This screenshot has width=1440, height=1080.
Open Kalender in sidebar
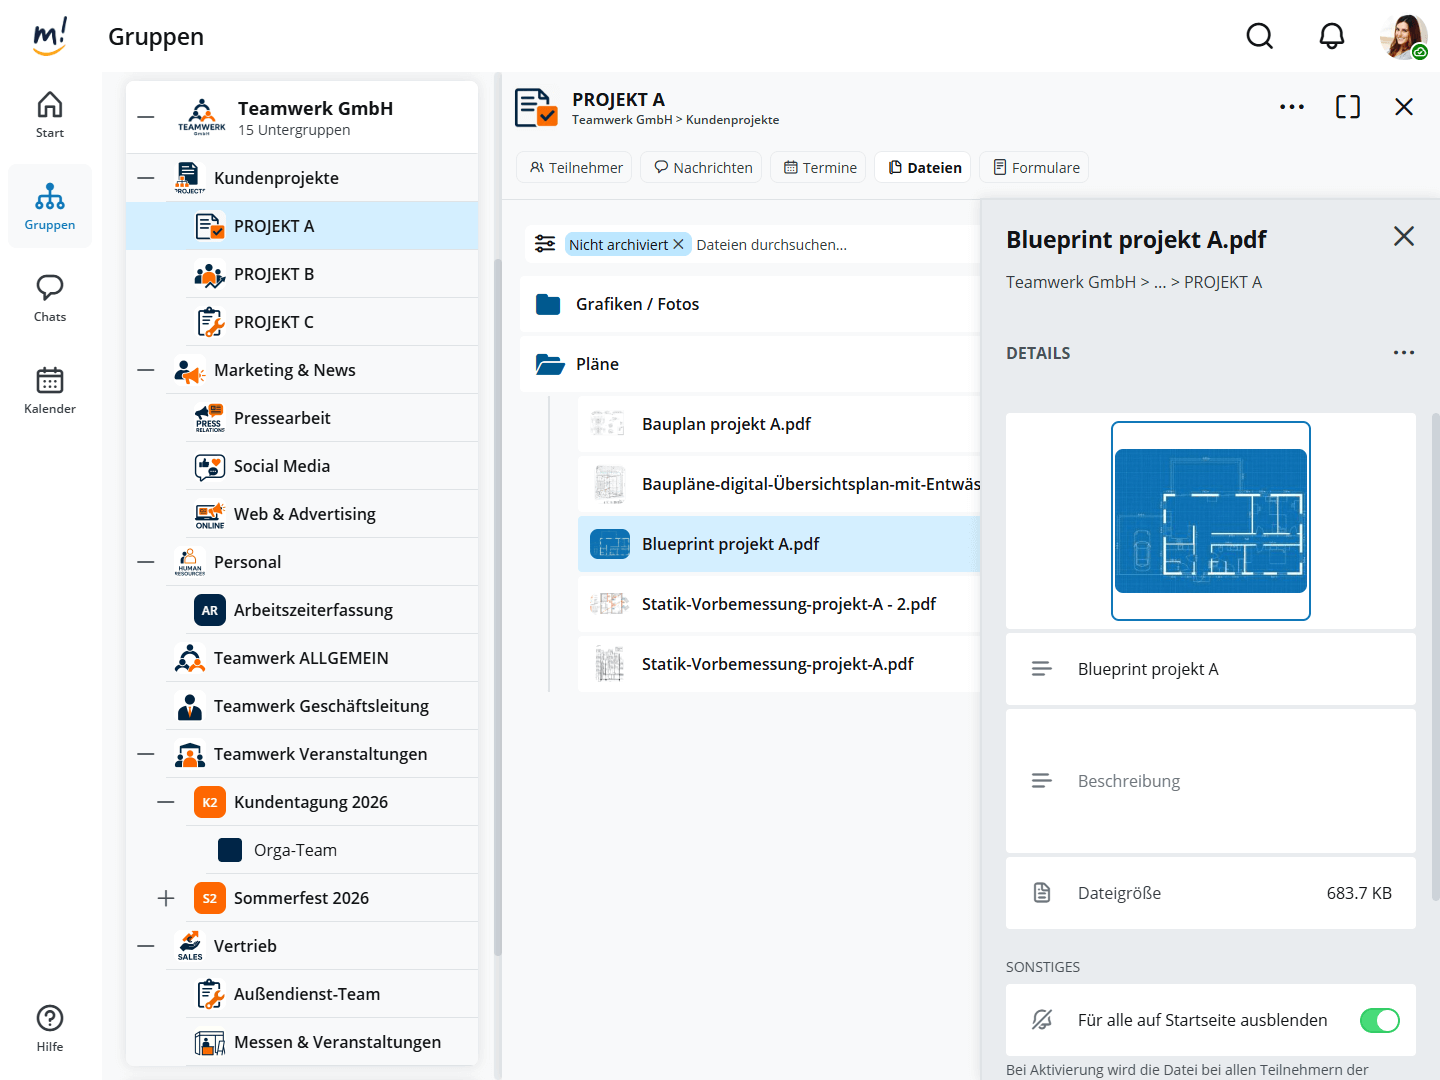(50, 390)
